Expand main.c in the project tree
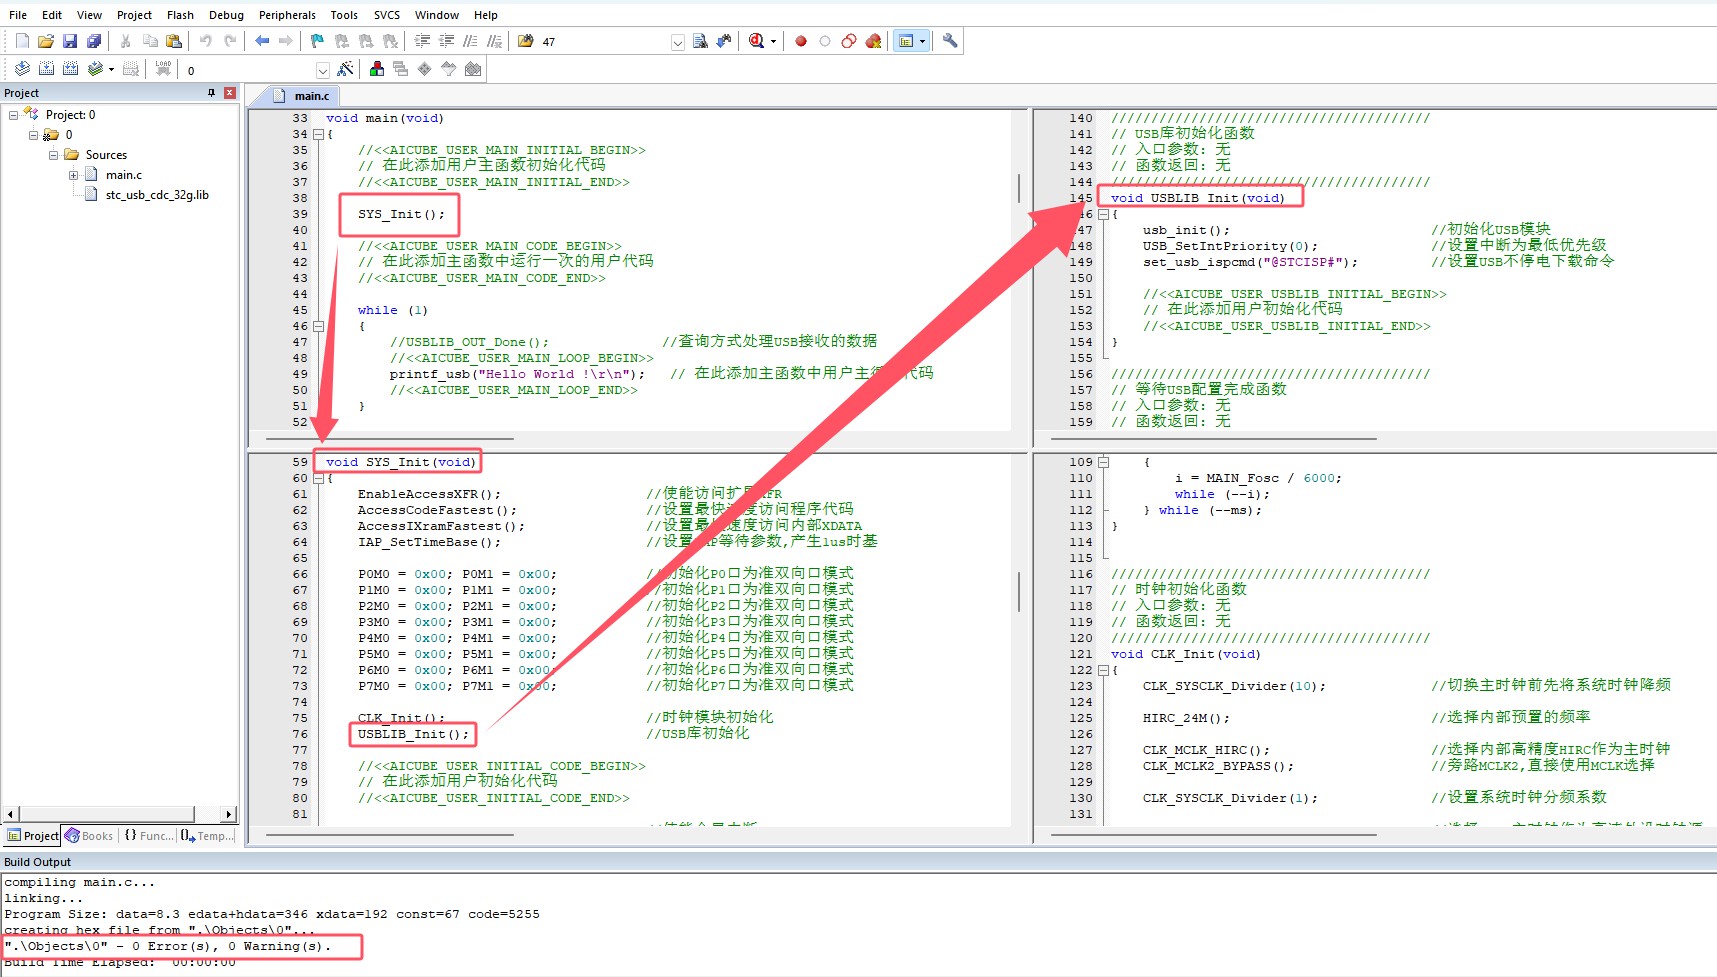 [x=74, y=175]
